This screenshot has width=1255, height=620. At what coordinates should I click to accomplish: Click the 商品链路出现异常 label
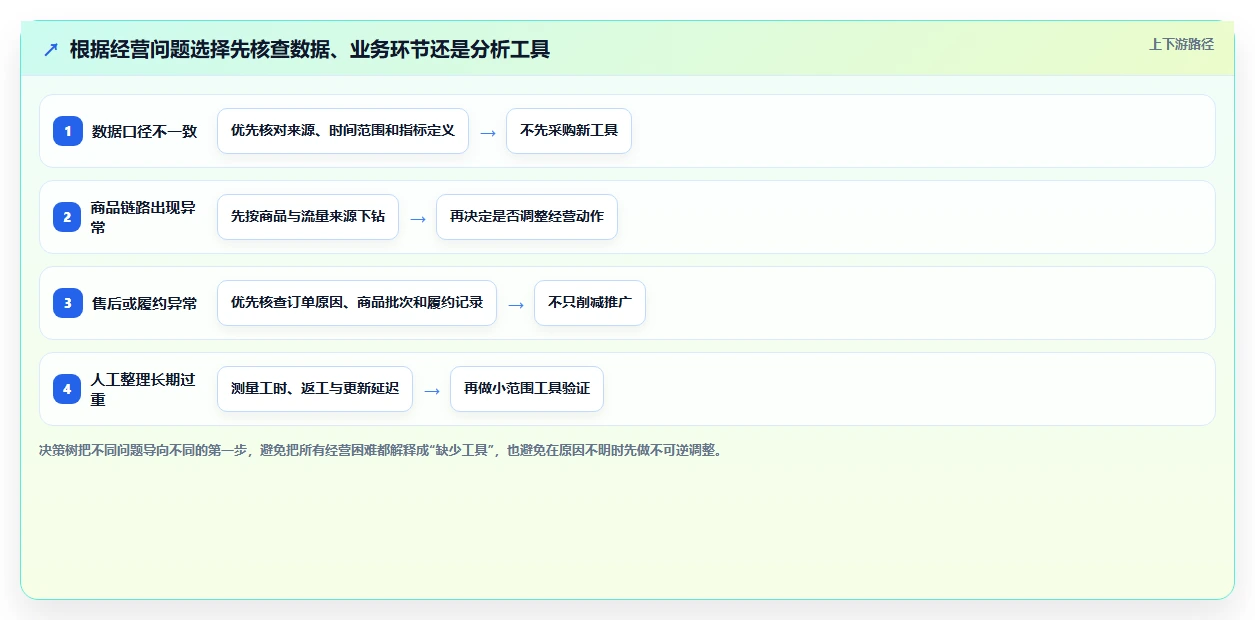(144, 217)
